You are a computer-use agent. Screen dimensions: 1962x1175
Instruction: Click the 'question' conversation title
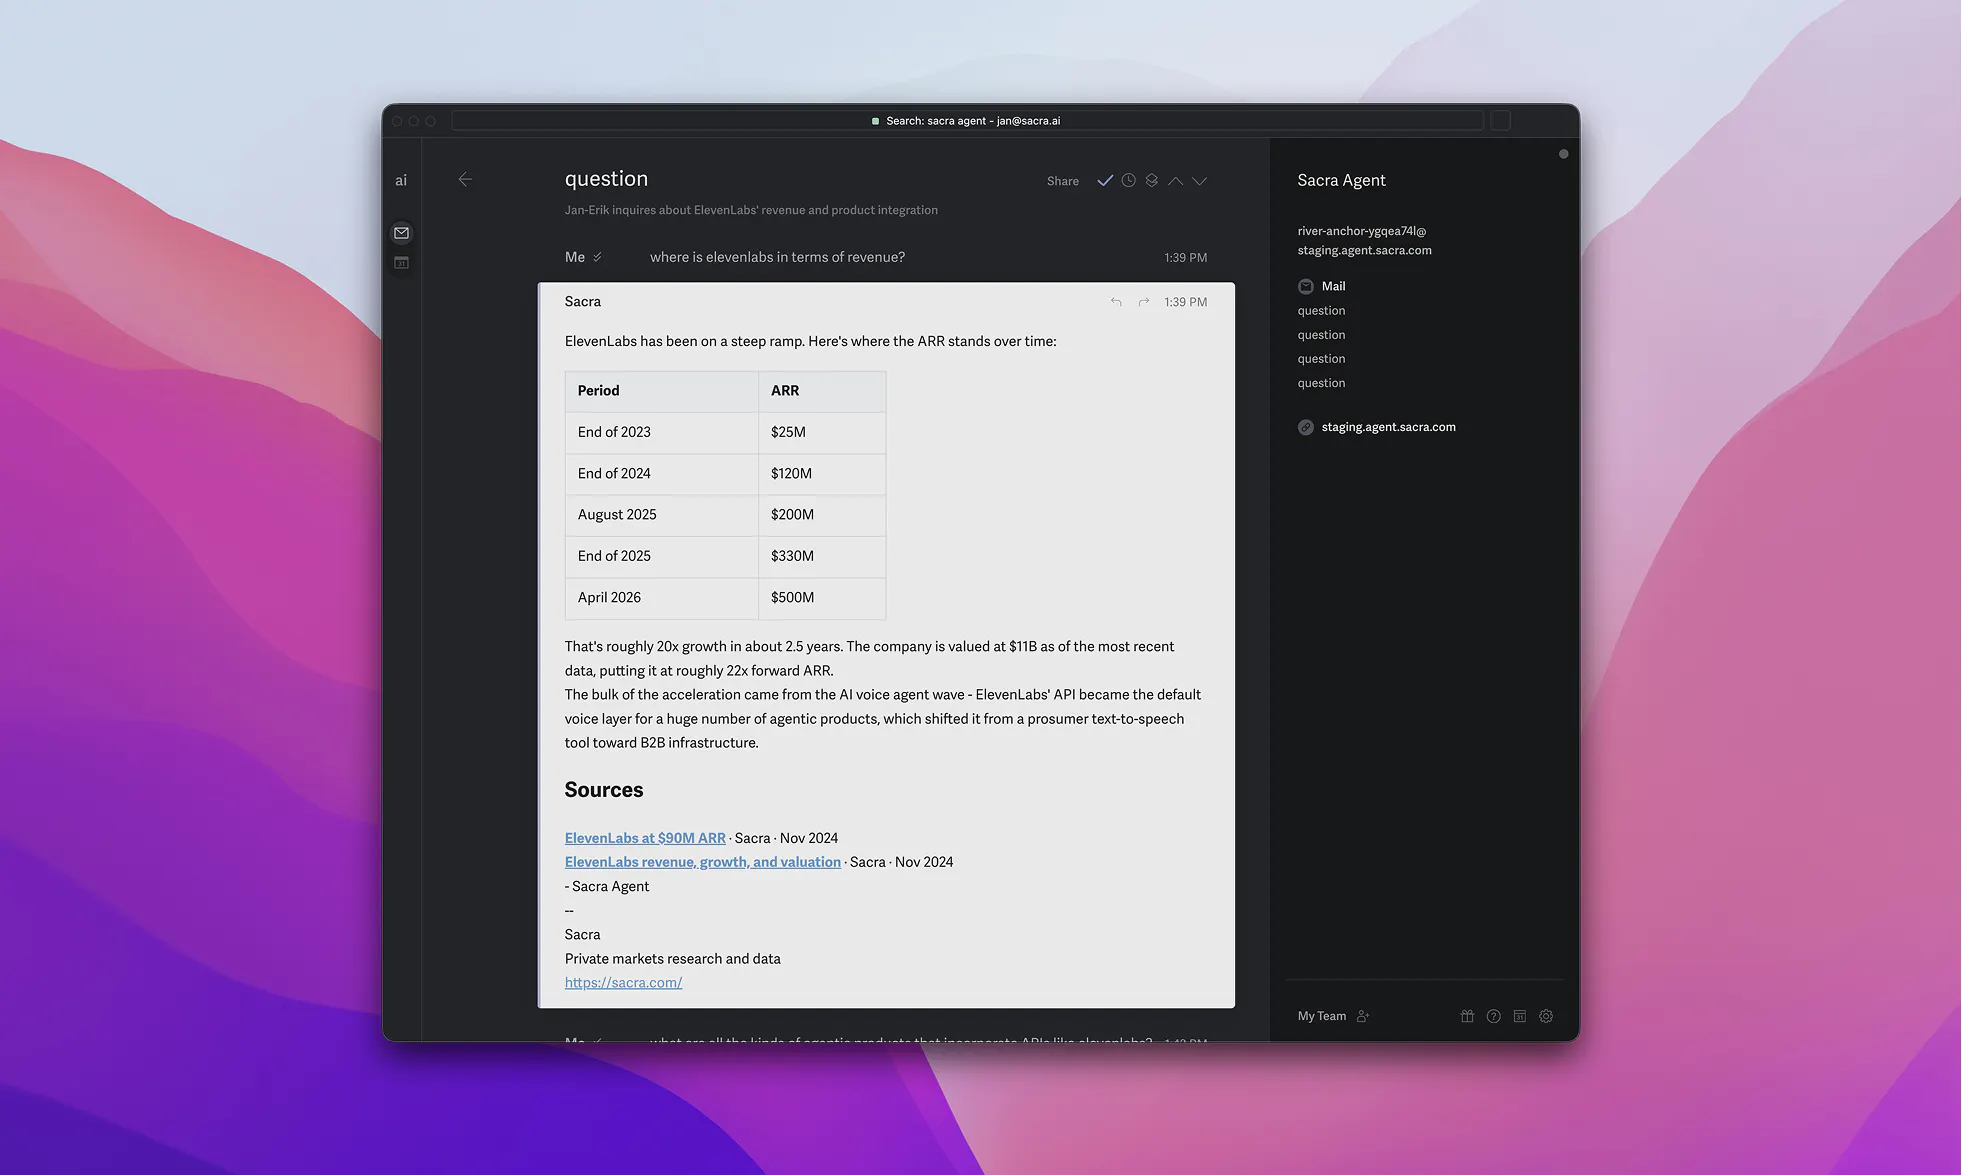[x=606, y=179]
